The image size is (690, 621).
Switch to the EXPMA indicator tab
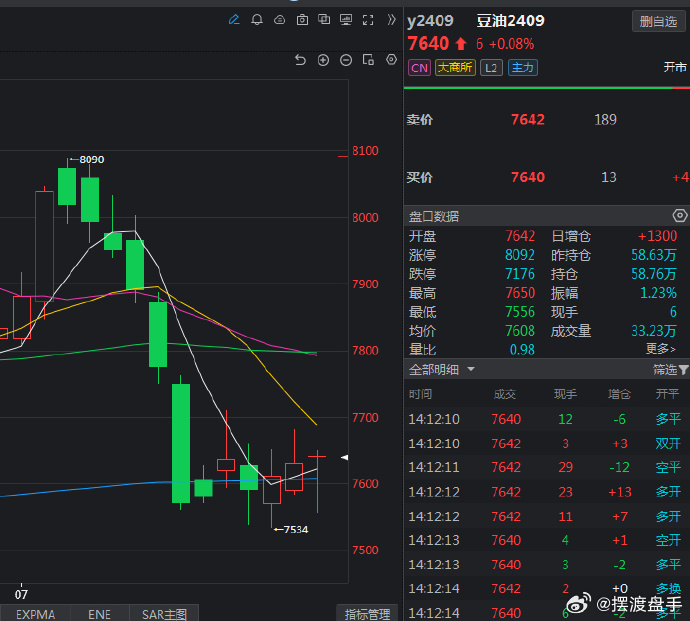(x=35, y=613)
